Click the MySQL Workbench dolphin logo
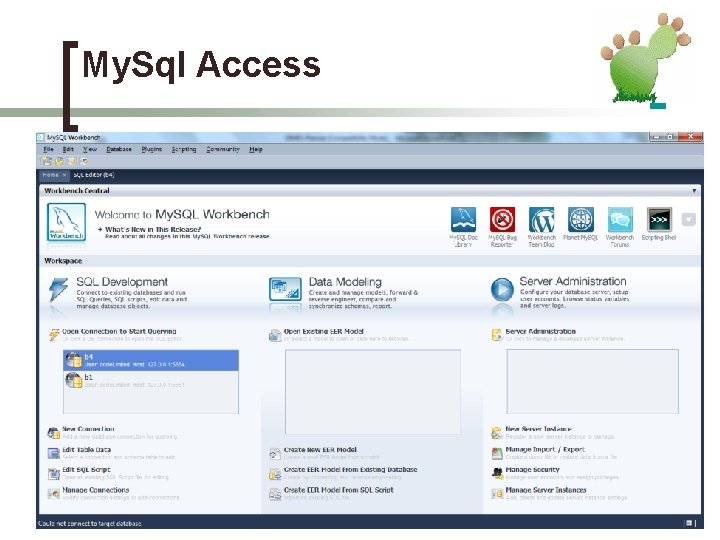720x540 pixels. point(66,222)
